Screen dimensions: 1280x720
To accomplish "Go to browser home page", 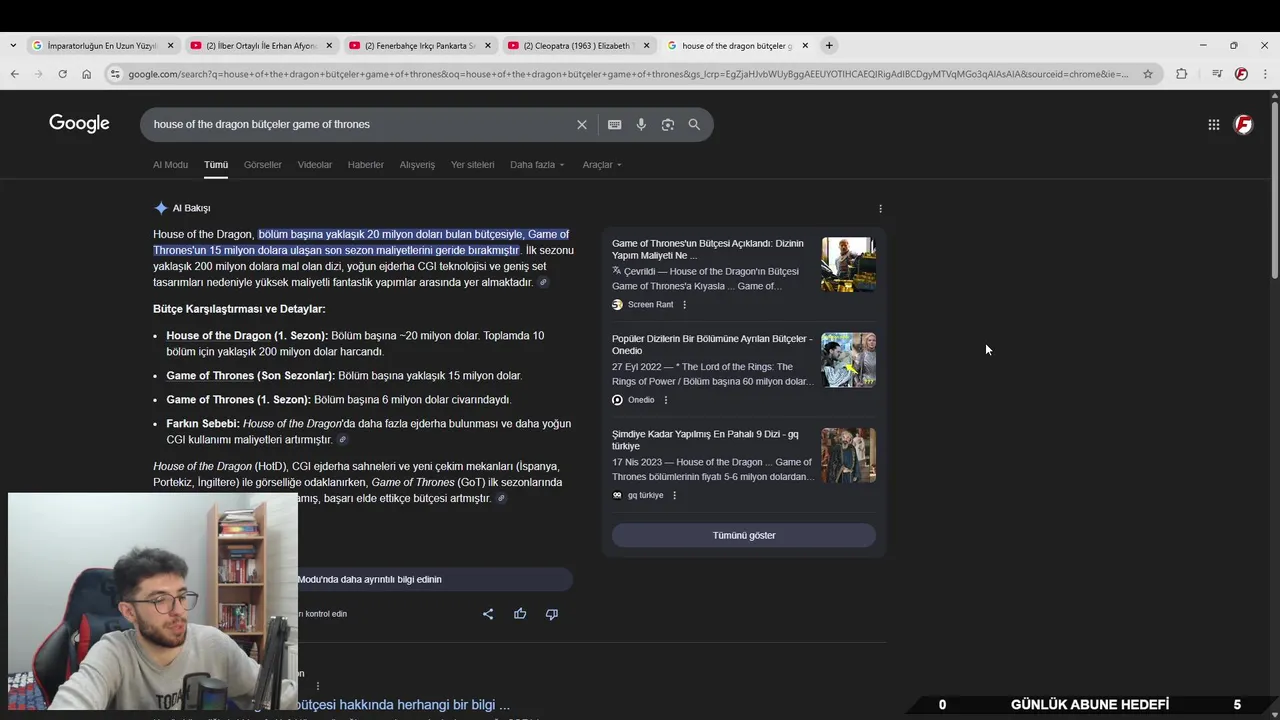I will click(86, 74).
